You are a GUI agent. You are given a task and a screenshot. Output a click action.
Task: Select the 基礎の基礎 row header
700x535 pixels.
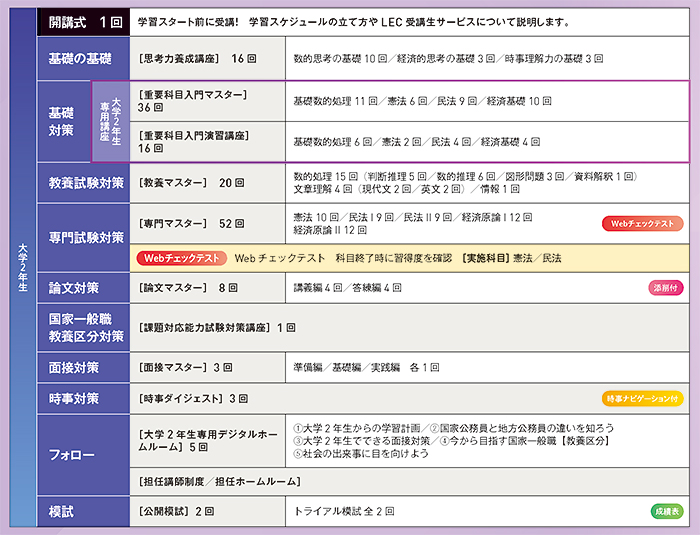pos(83,59)
